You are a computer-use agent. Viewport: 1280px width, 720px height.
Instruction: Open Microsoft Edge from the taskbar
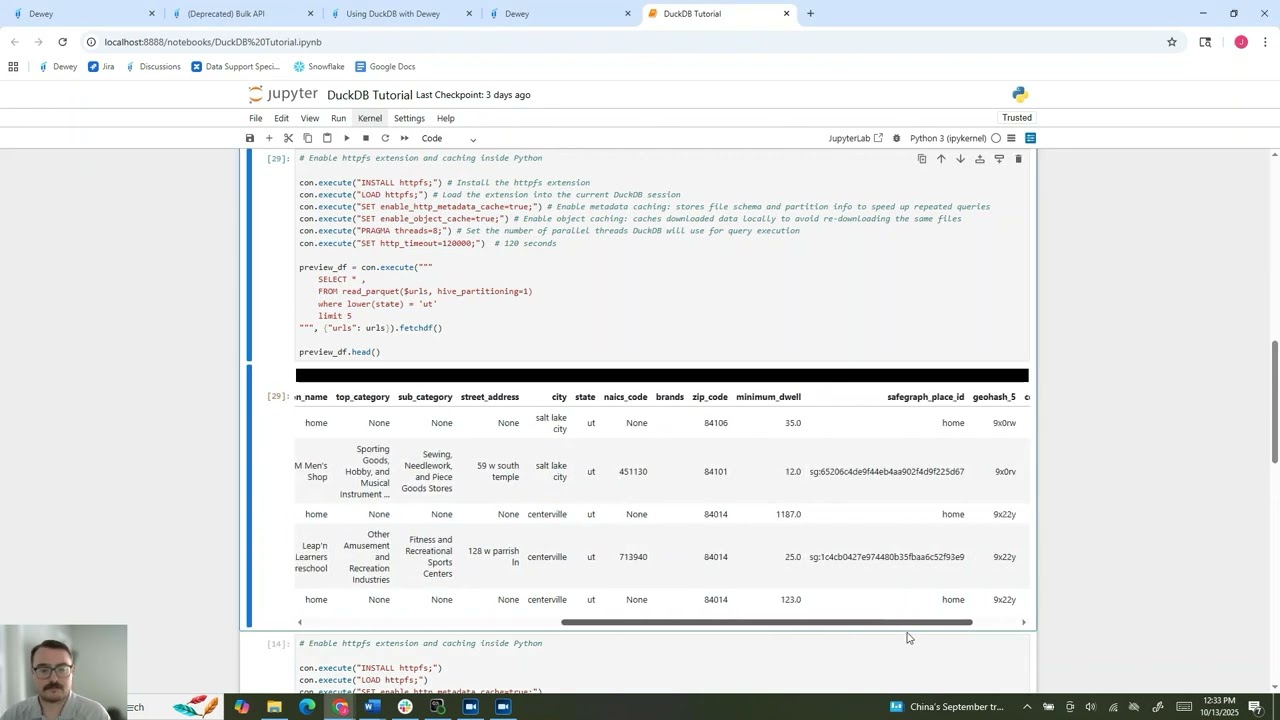pyautogui.click(x=307, y=707)
